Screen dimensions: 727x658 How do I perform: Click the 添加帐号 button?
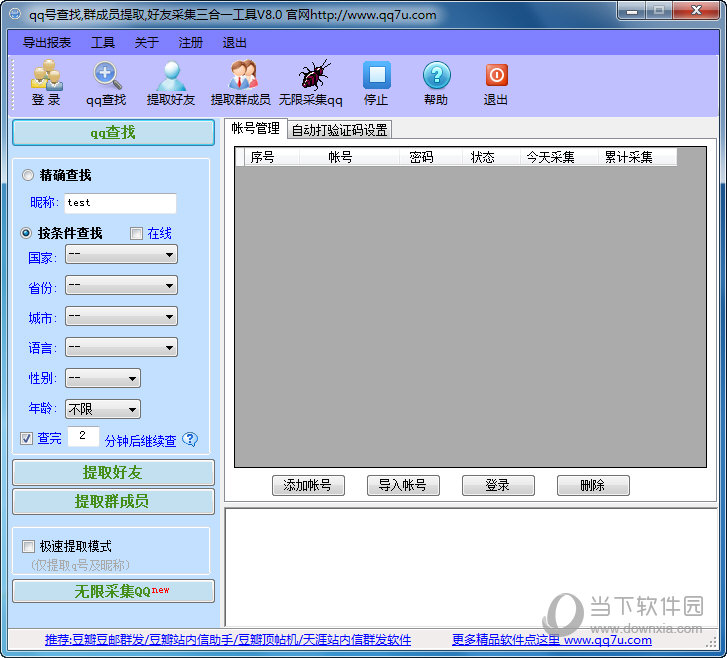coord(308,485)
